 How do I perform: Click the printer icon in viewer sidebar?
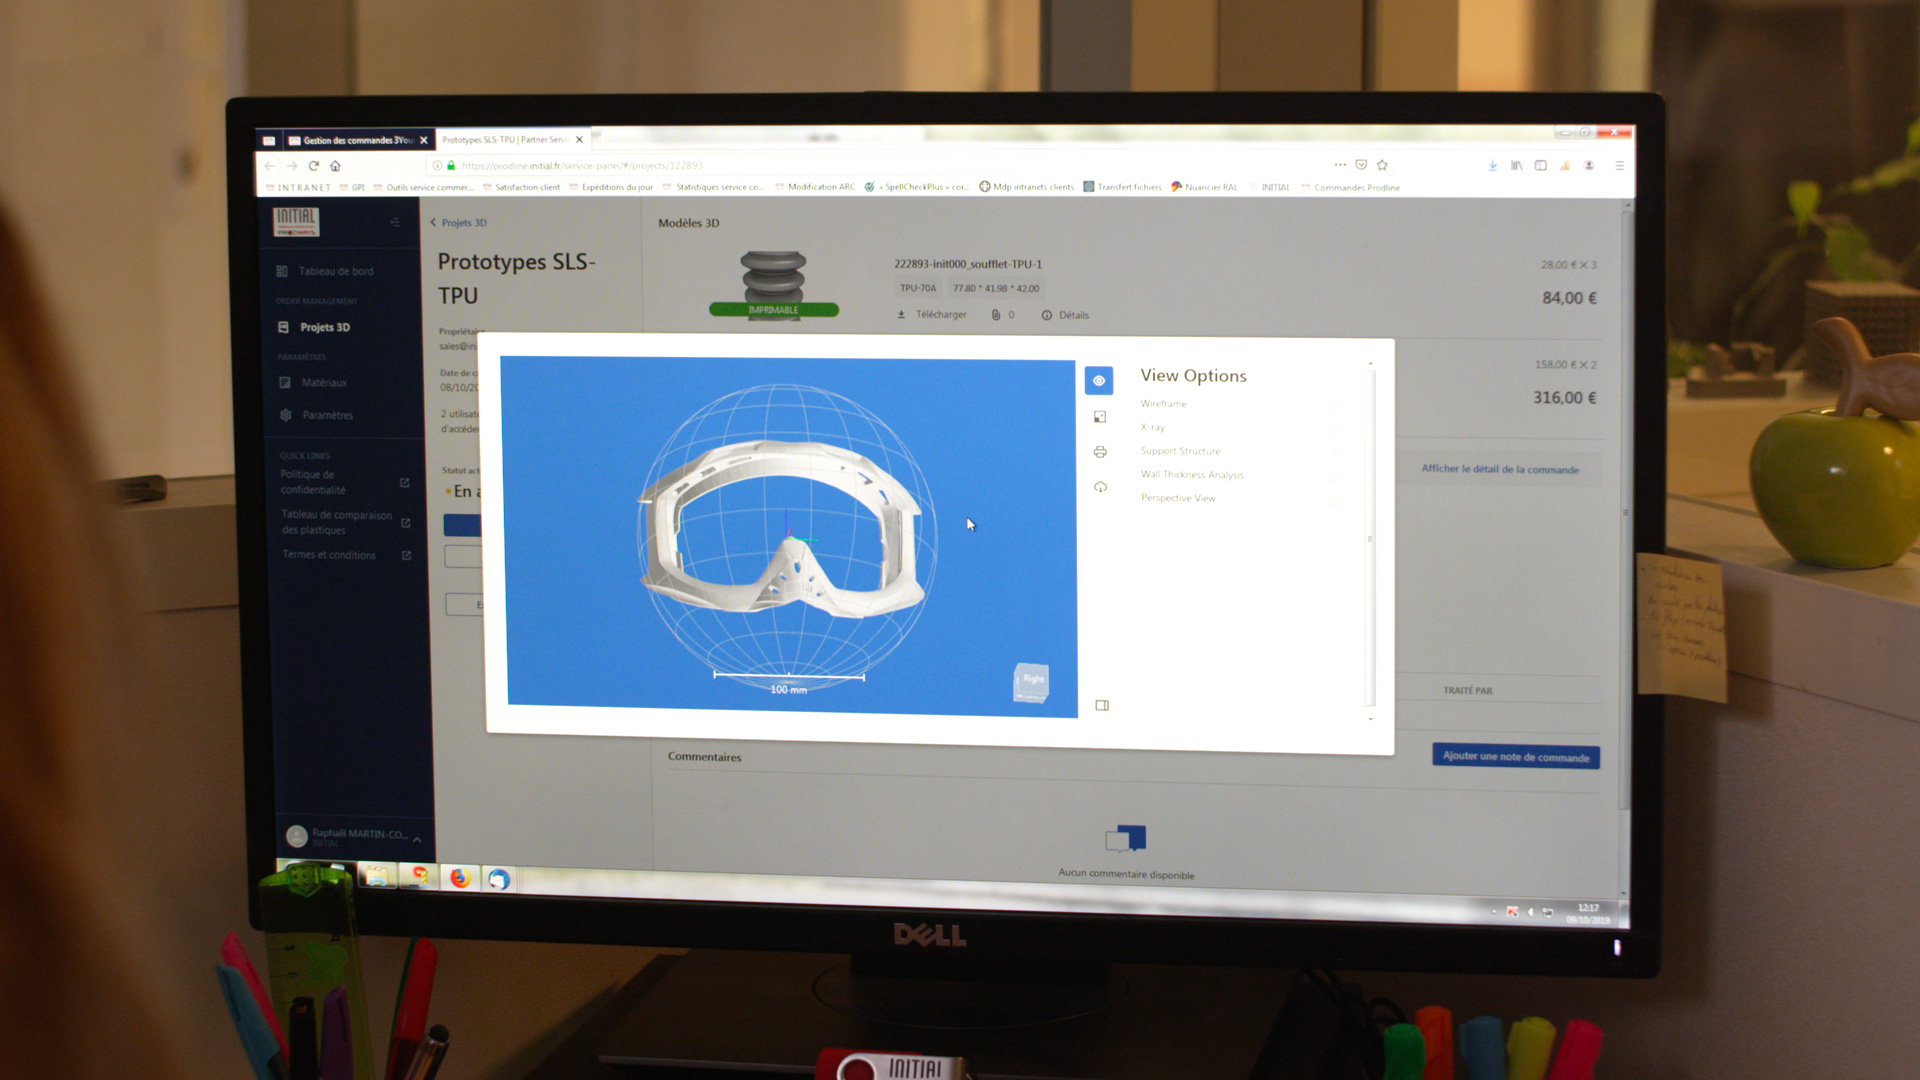pos(1100,452)
